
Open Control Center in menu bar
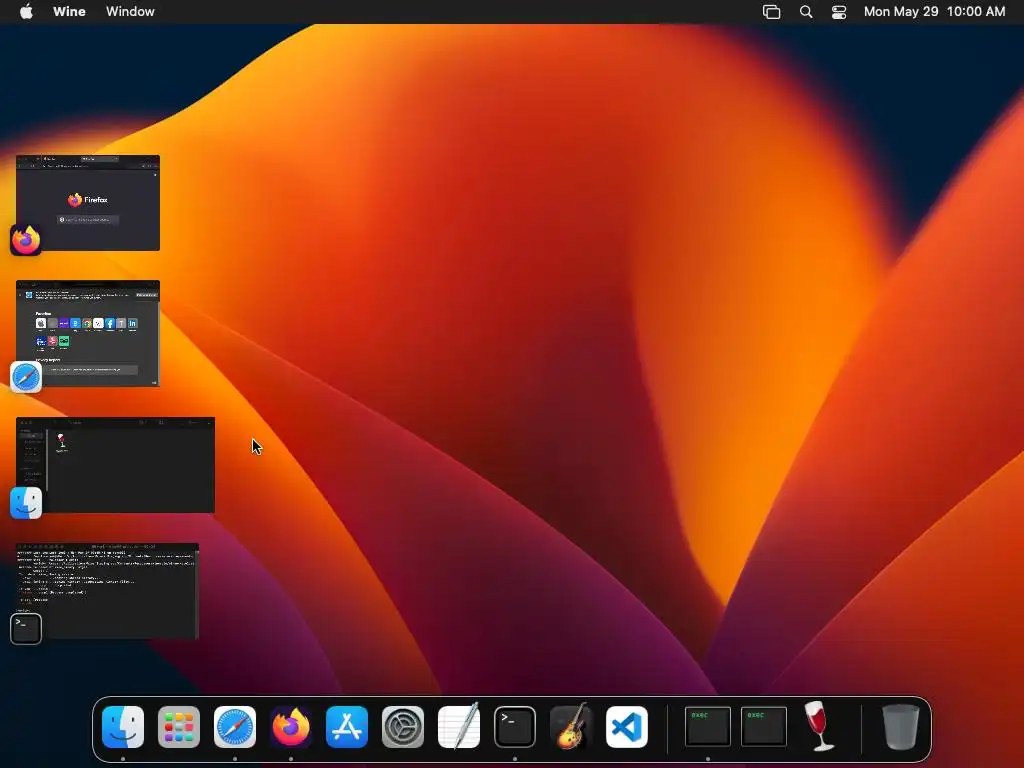[x=839, y=12]
